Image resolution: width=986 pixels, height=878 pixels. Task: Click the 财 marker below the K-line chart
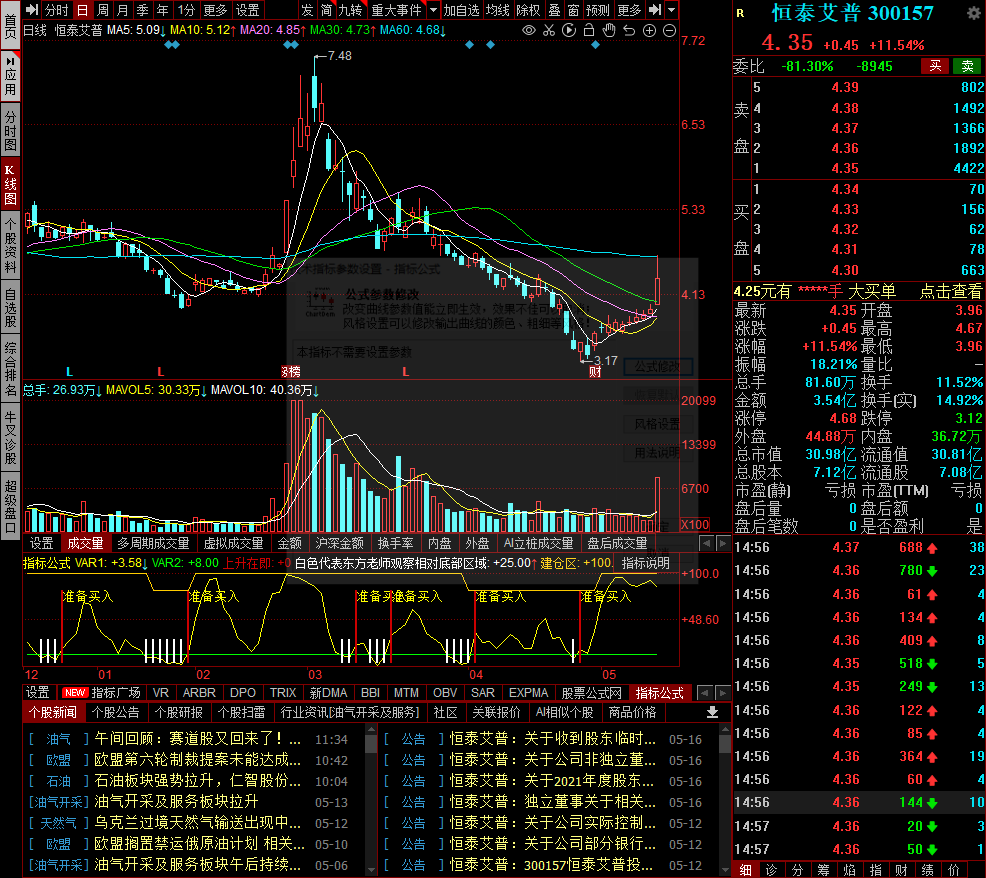pyautogui.click(x=595, y=372)
